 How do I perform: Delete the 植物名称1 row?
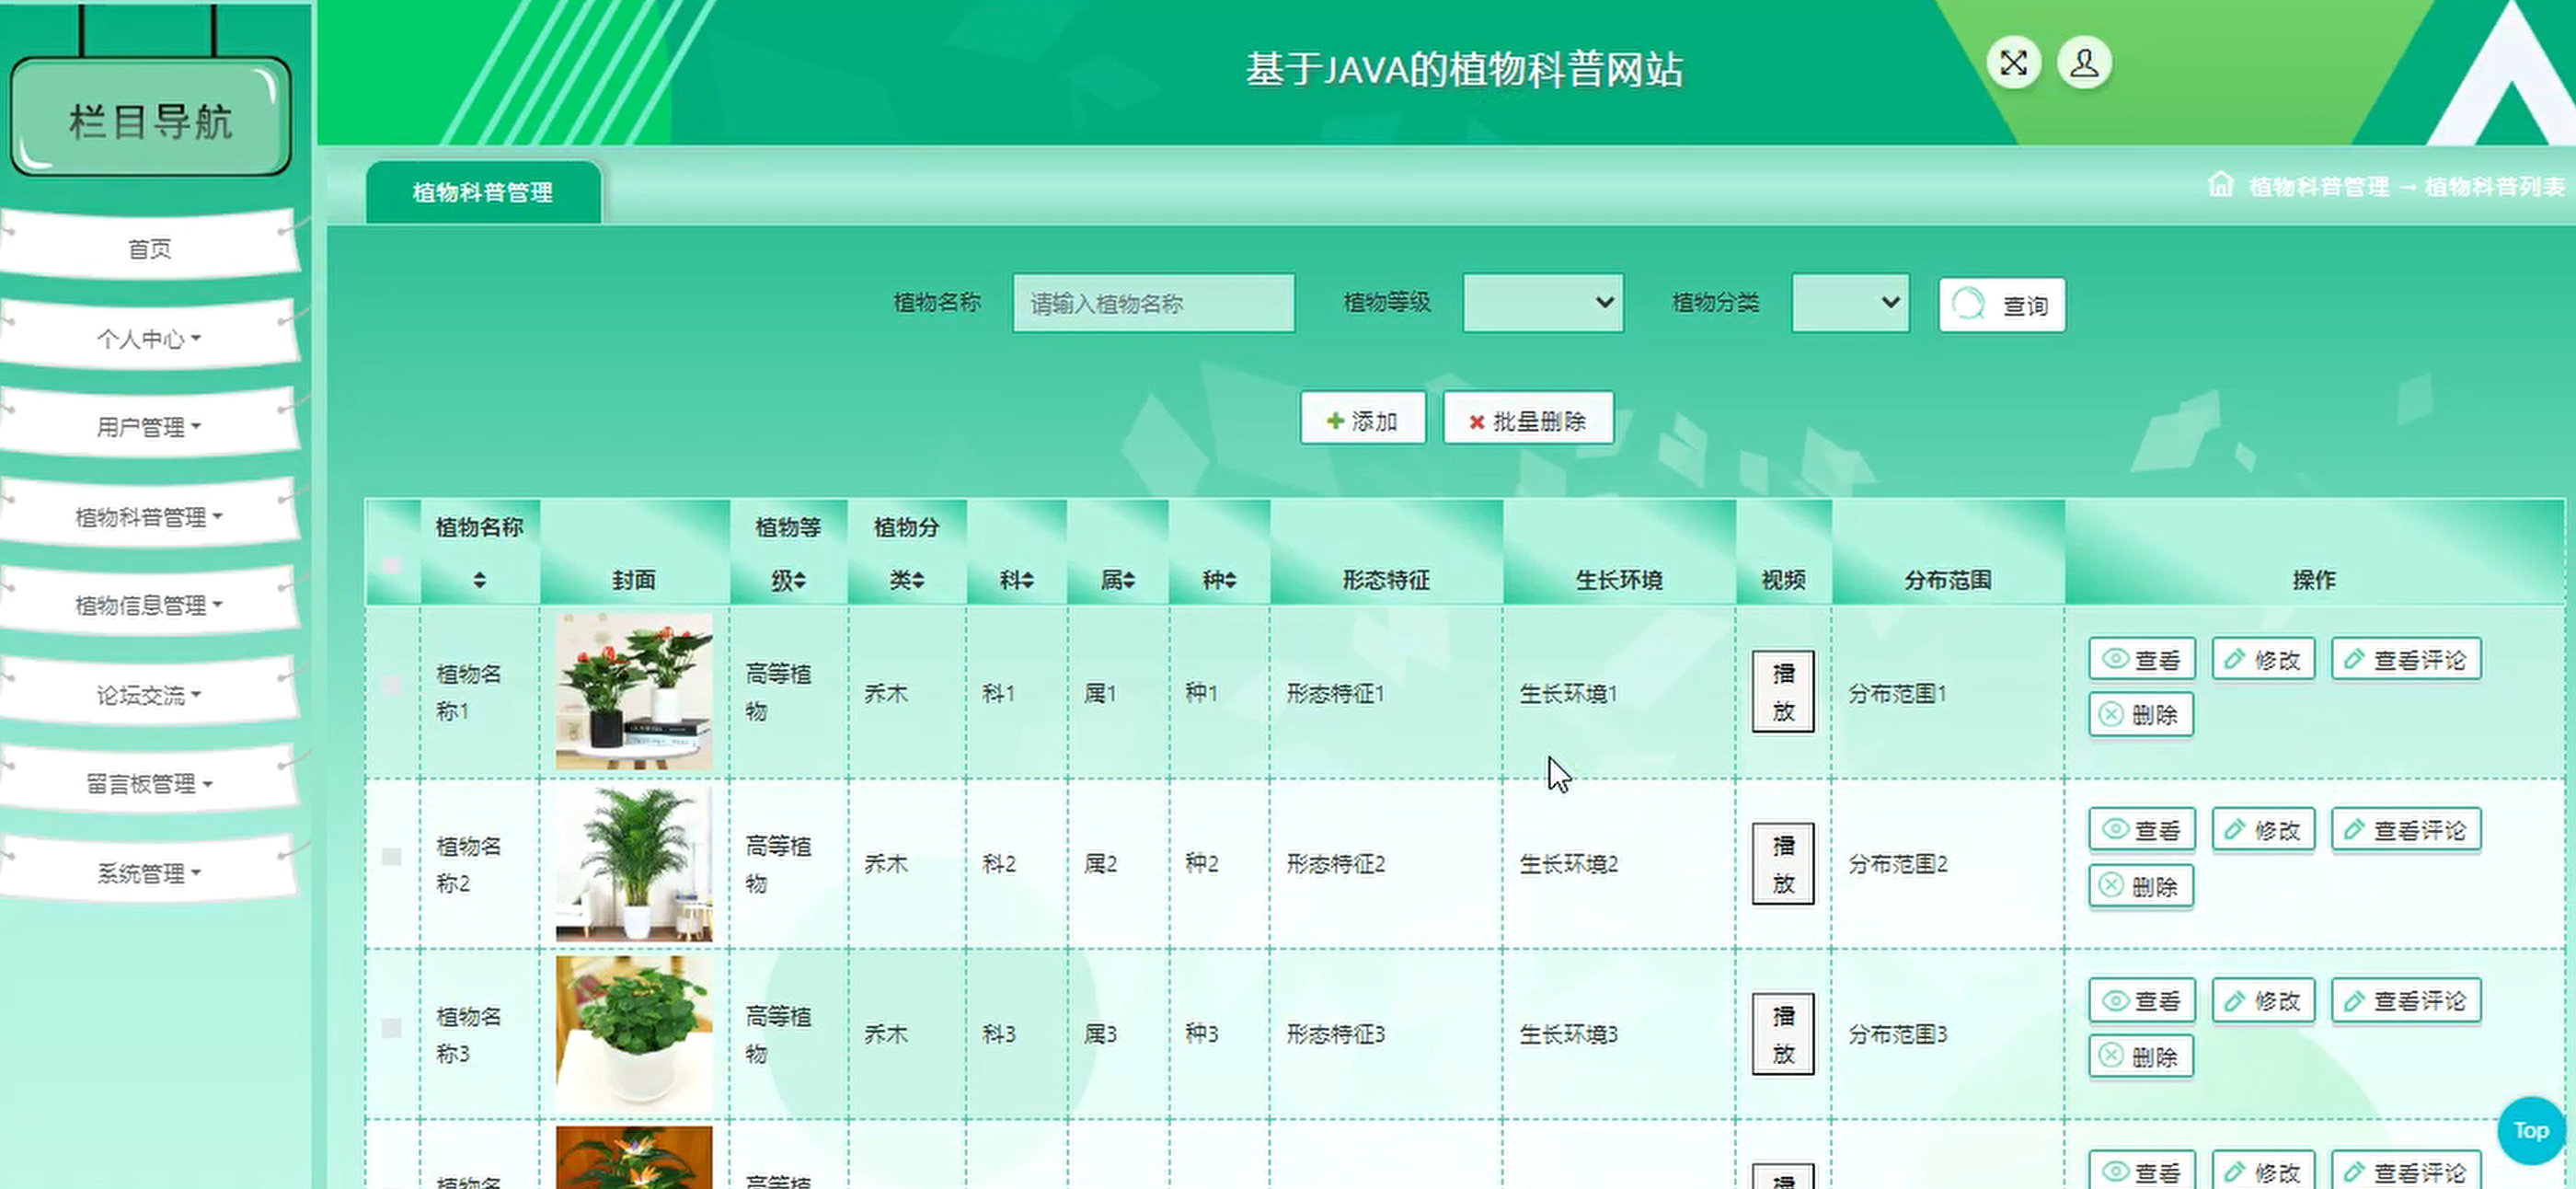click(2140, 714)
